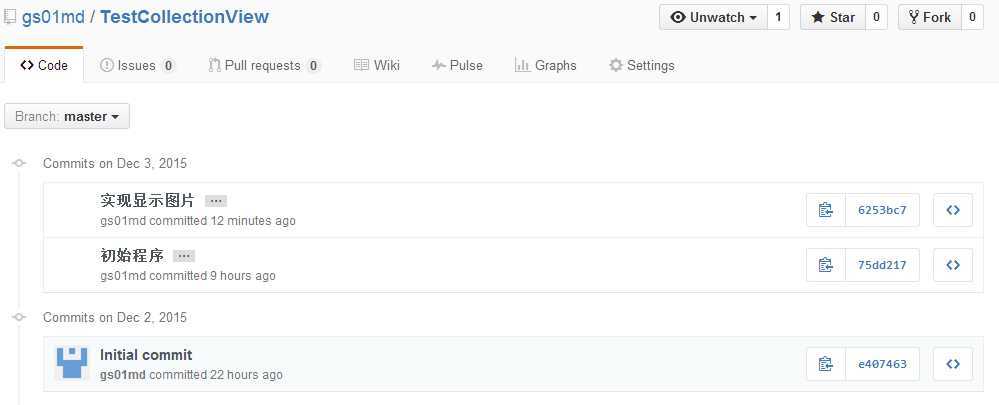This screenshot has width=999, height=405.
Task: Expand description of commit 实现显示图片
Action: tap(216, 201)
